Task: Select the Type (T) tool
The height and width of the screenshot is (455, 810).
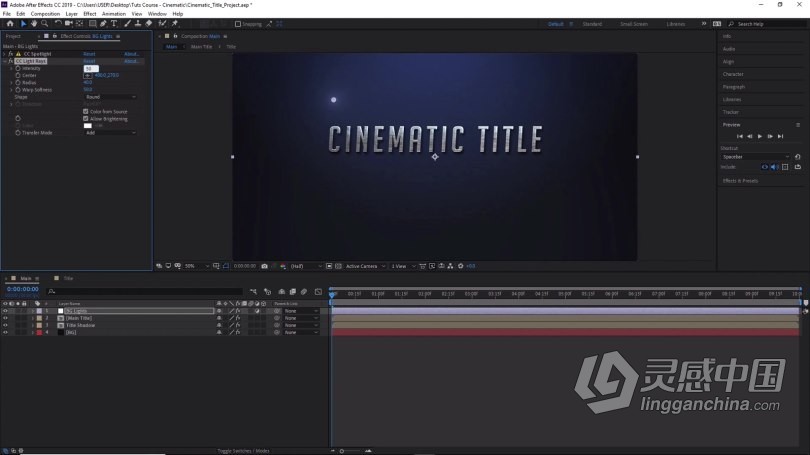Action: pos(114,24)
